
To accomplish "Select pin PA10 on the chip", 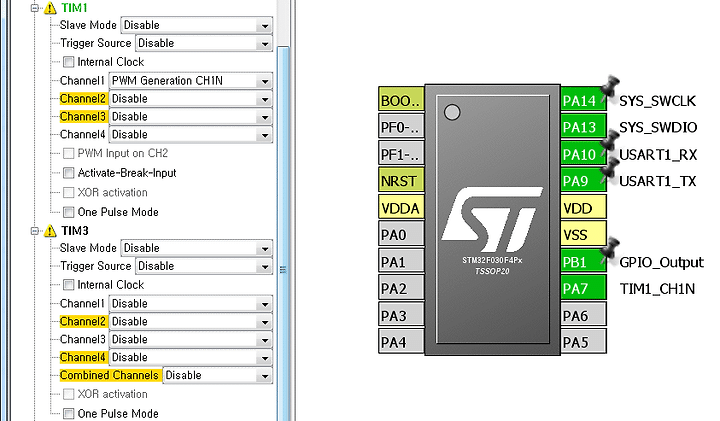I will pos(583,154).
